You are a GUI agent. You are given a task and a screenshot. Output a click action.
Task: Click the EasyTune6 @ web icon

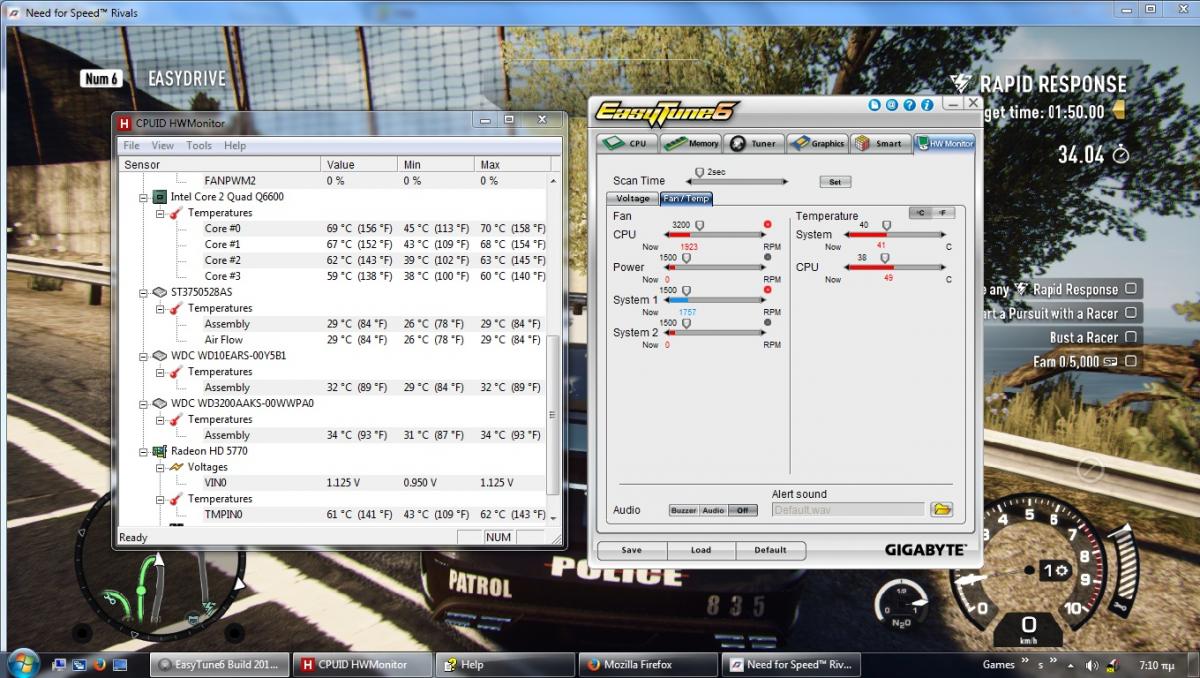tap(892, 104)
